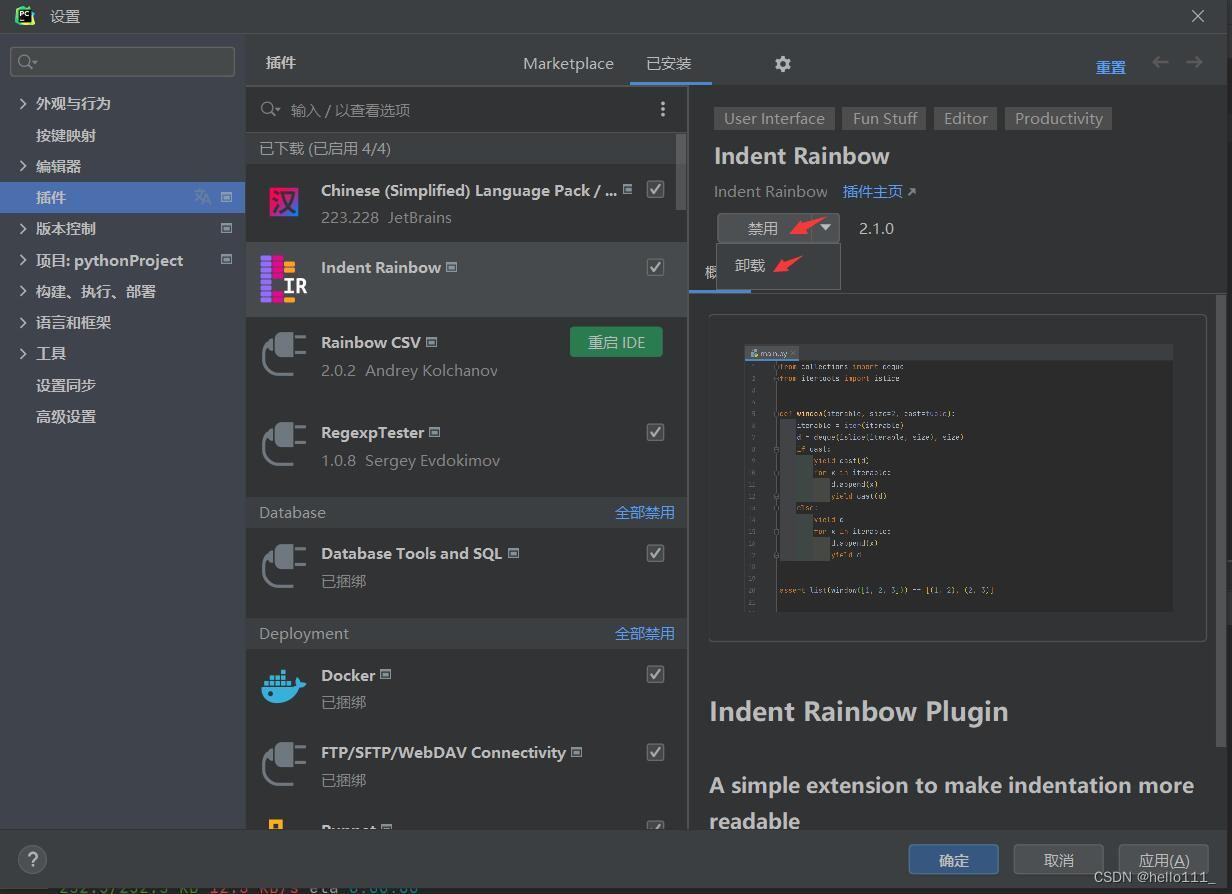Click the help question mark button
Screen dimensions: 1232x894
[32, 859]
